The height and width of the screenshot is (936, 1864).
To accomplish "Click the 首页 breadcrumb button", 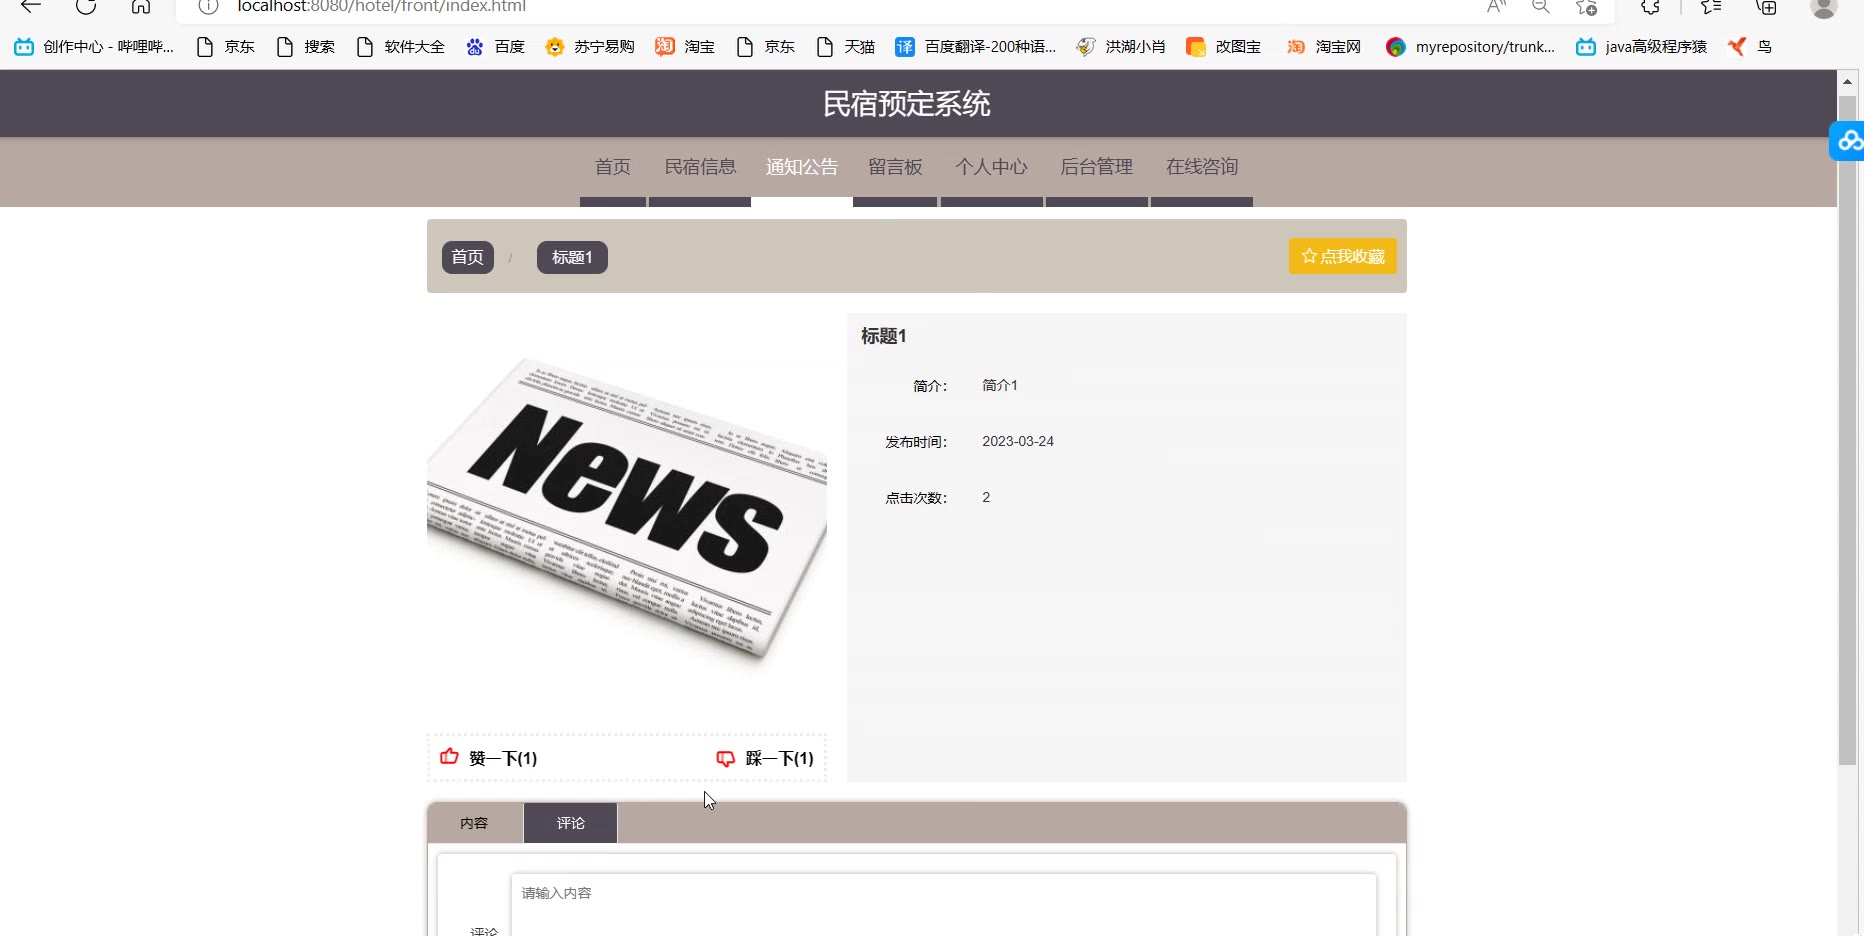I will click(x=467, y=257).
